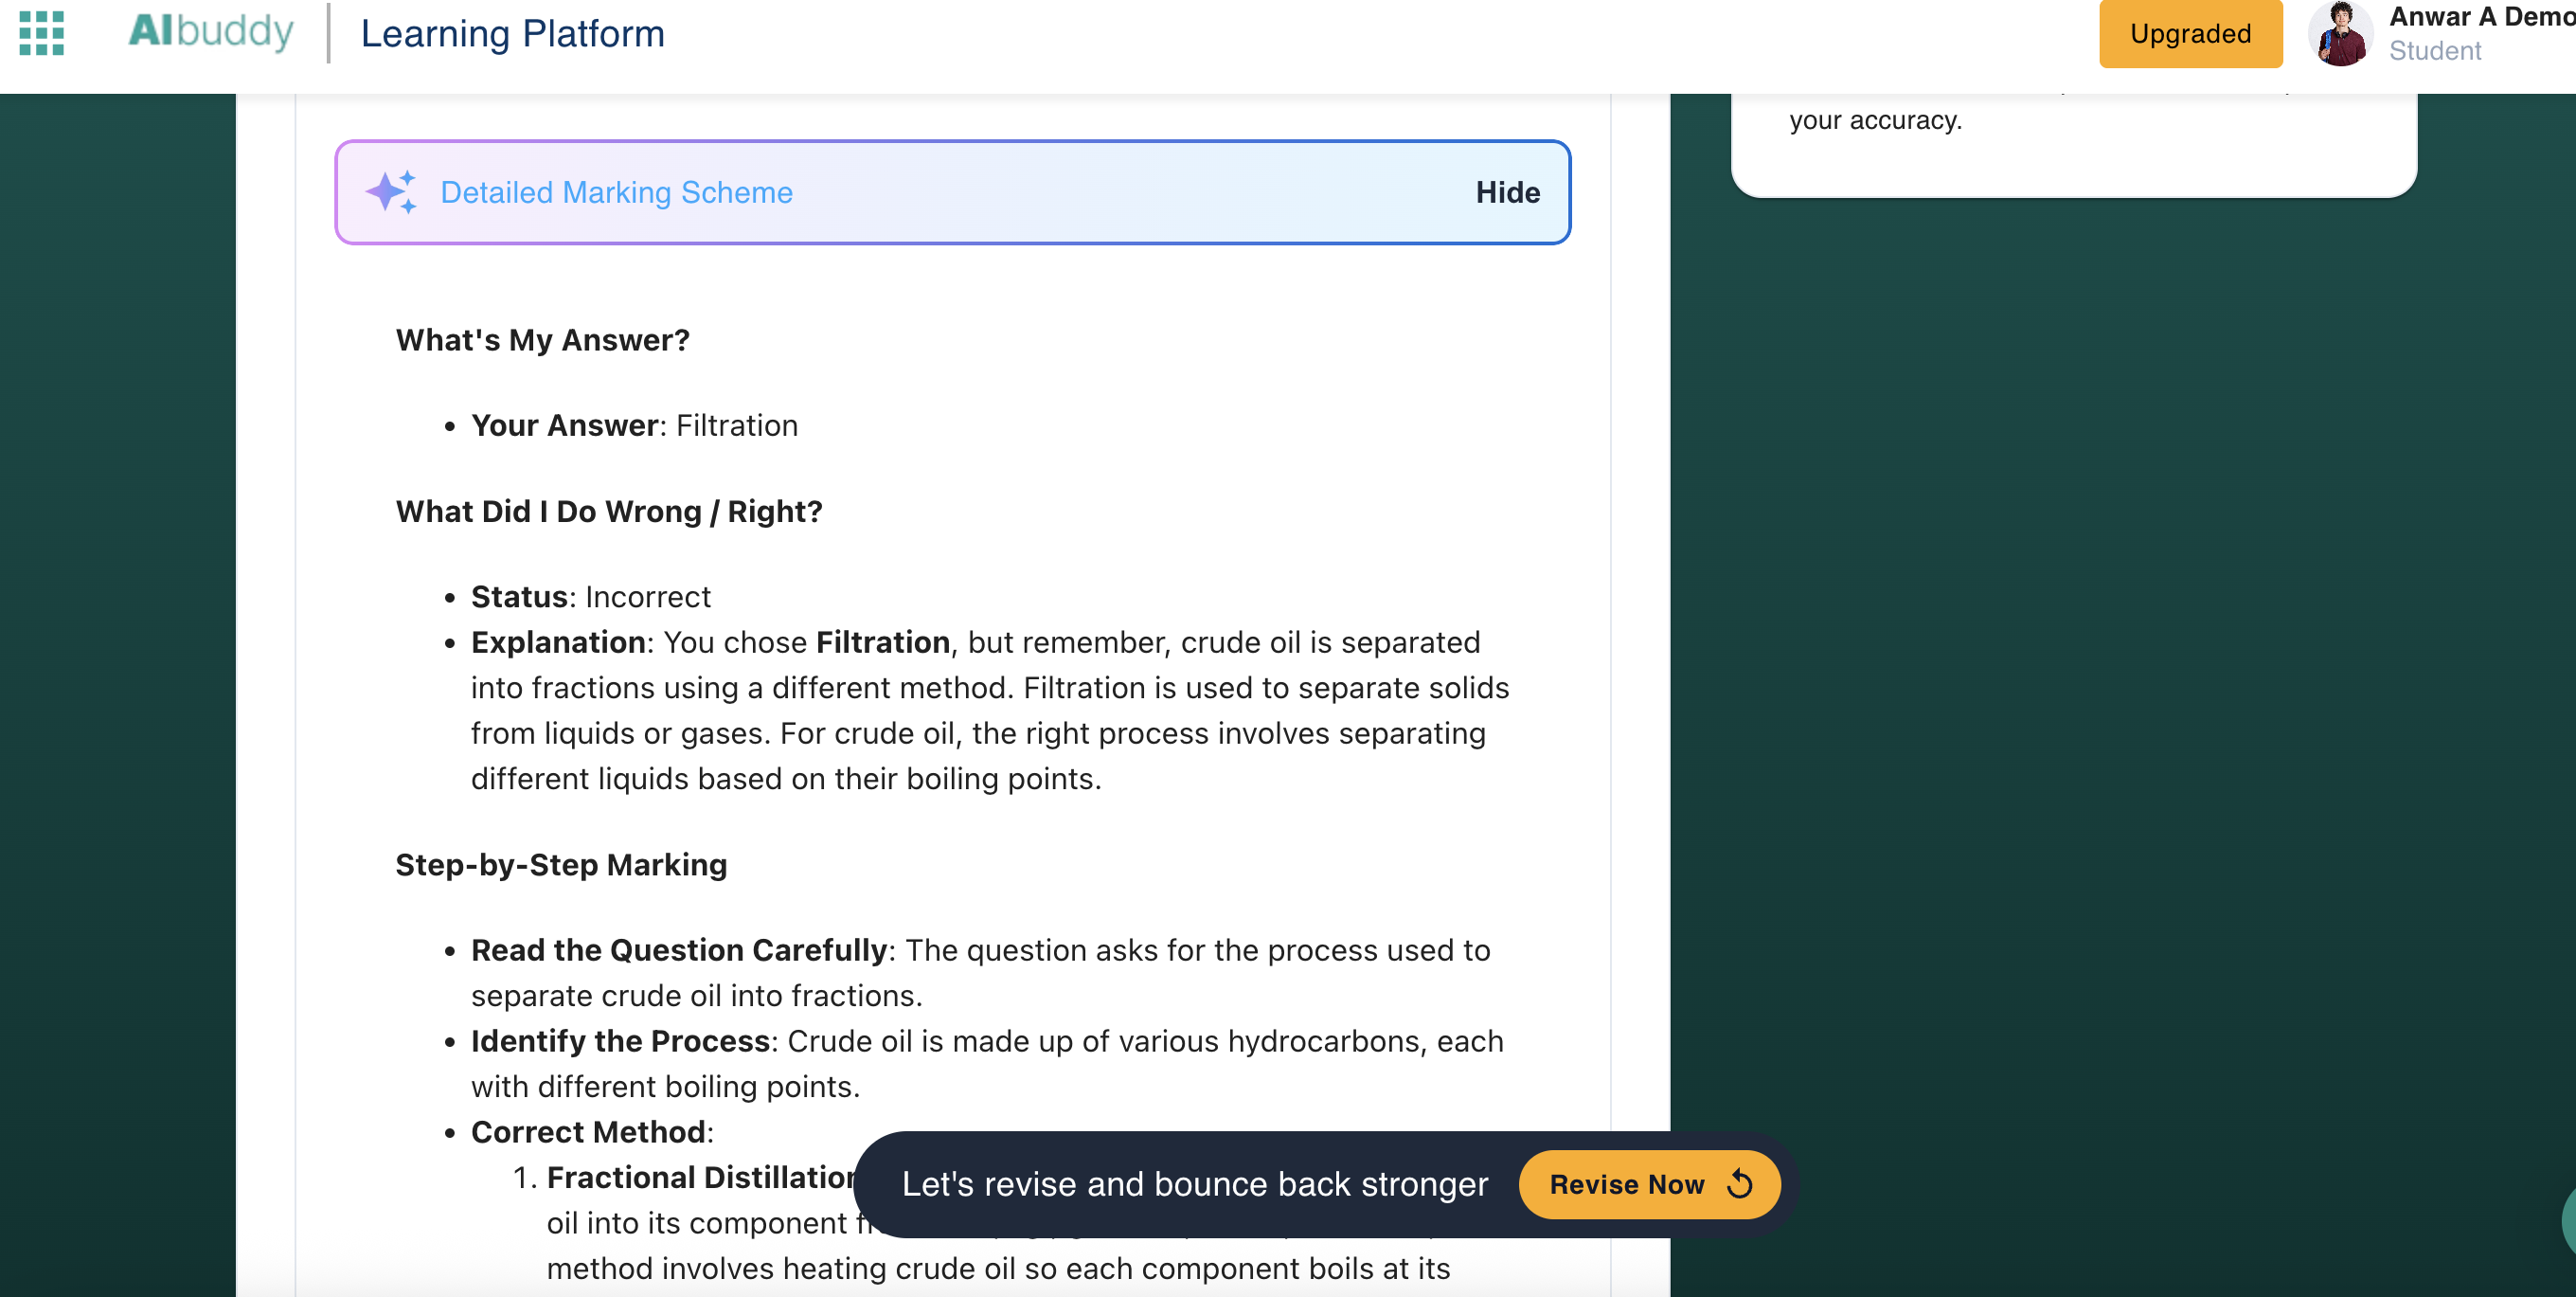
Task: Click the Student role label menu item
Action: [x=2436, y=51]
